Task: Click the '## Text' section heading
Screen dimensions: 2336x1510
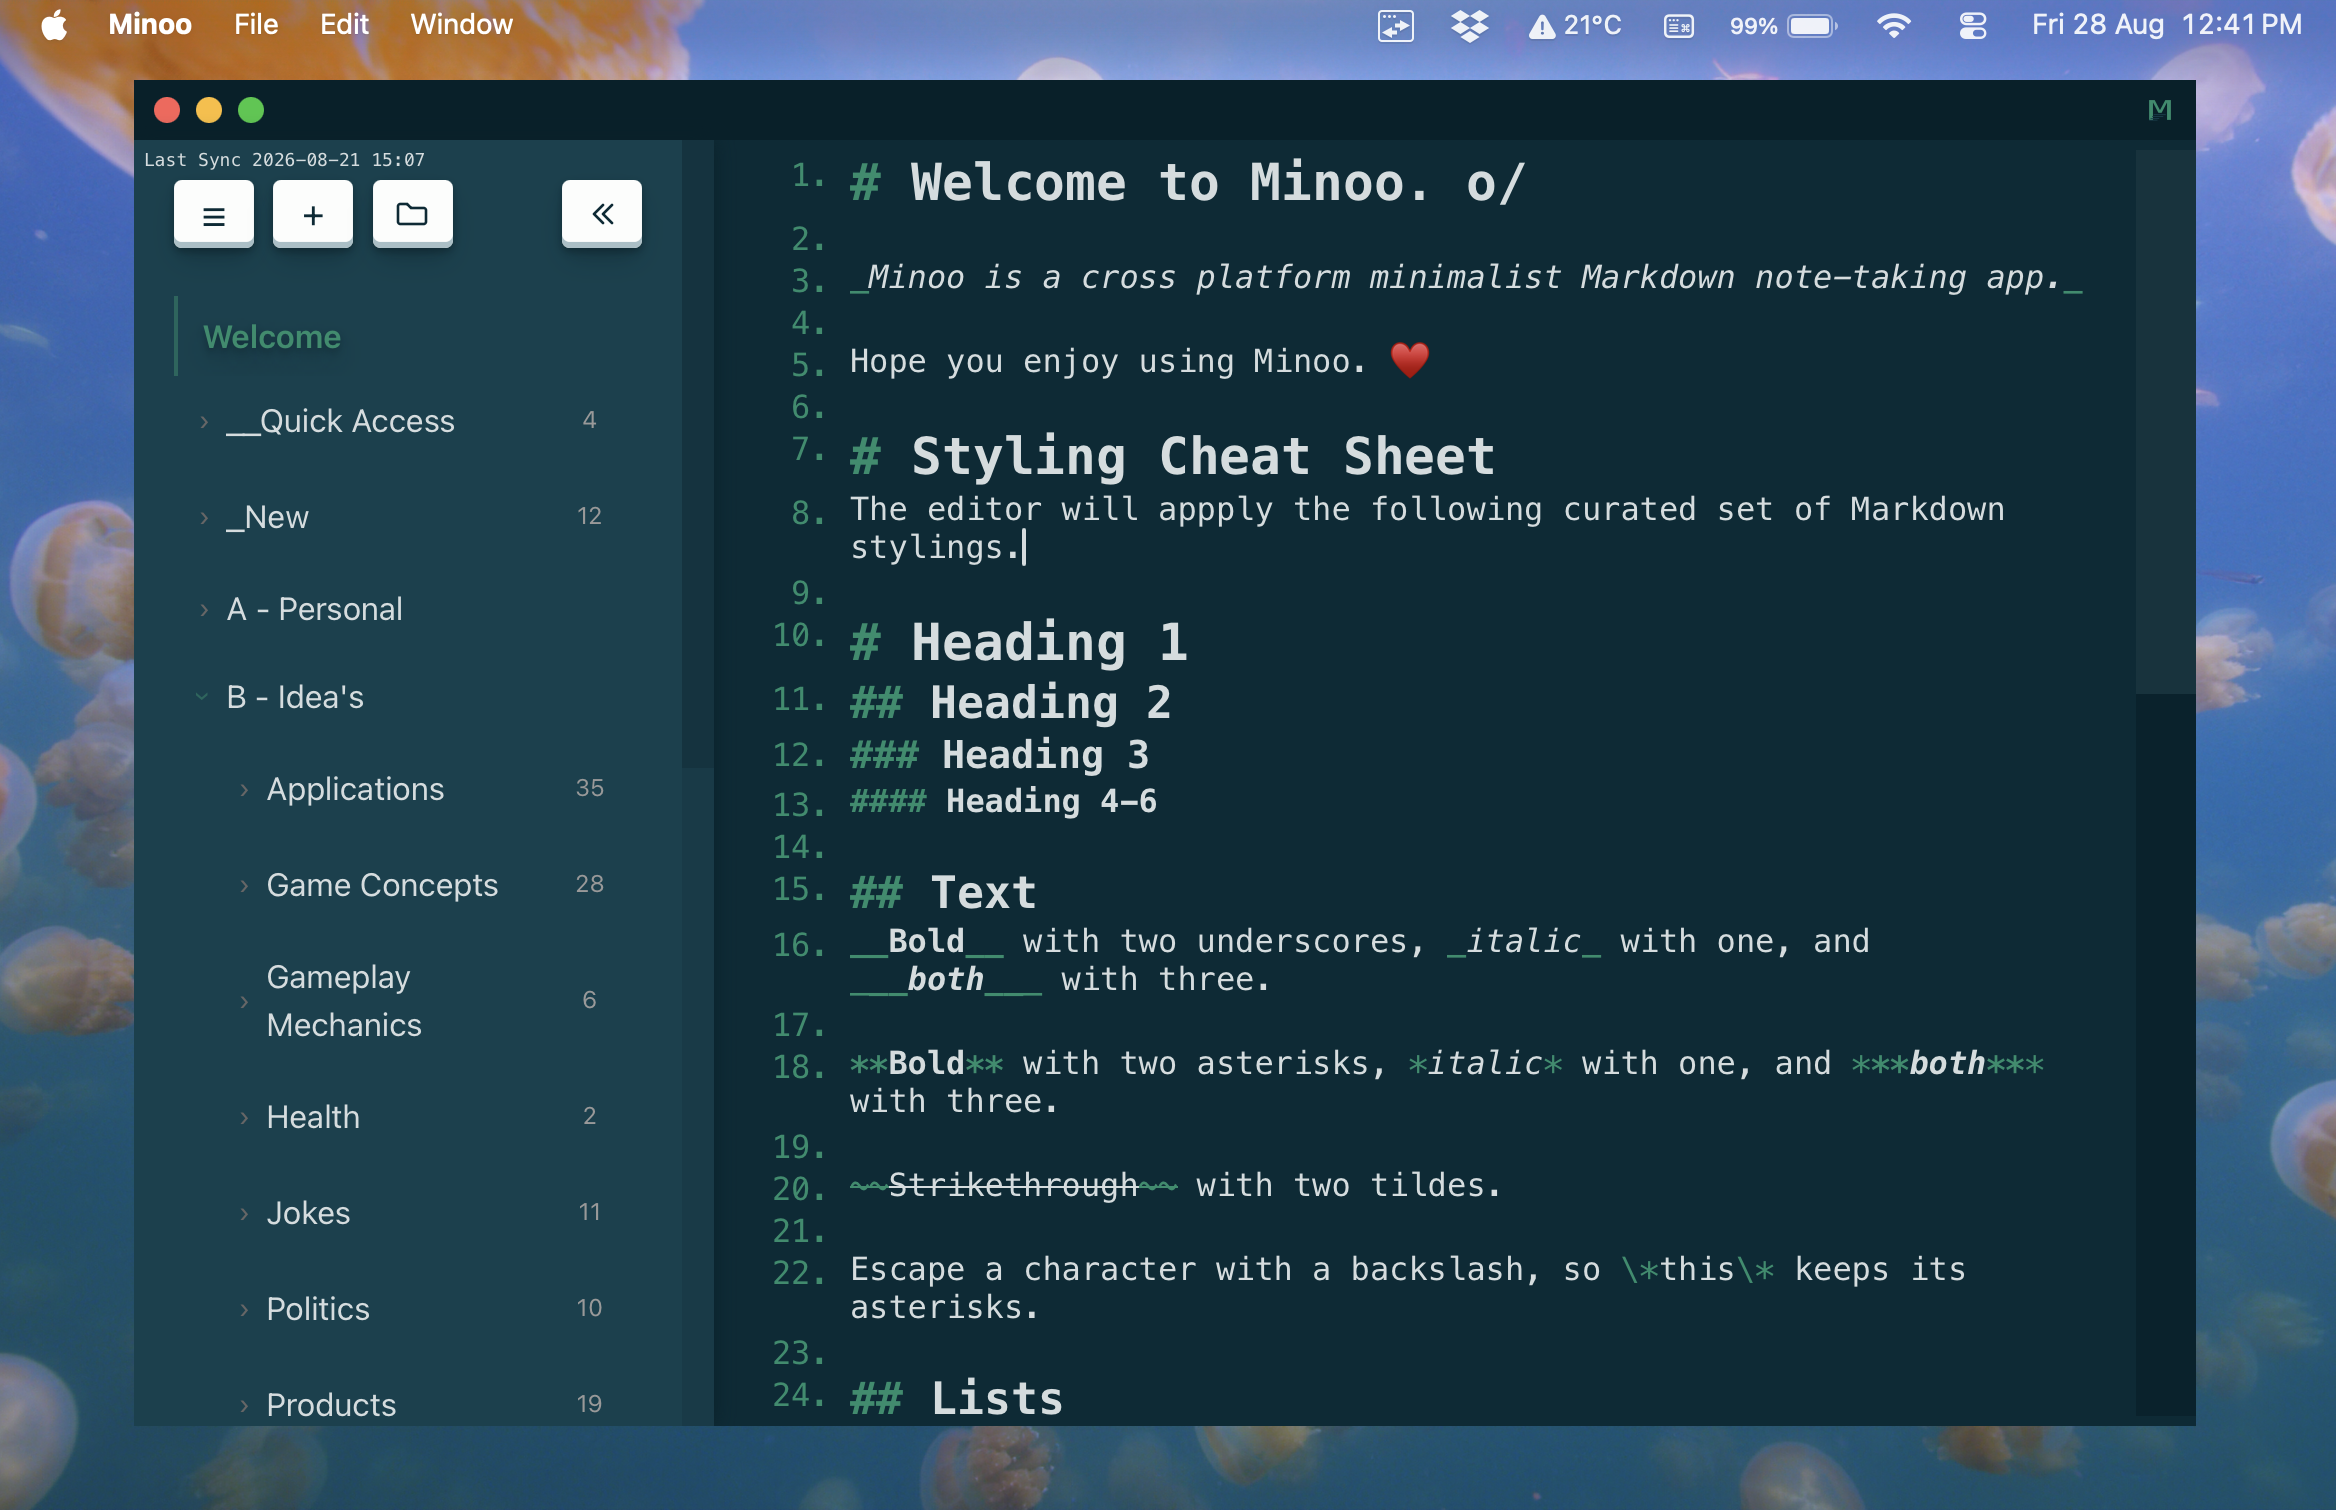Action: pos(943,892)
